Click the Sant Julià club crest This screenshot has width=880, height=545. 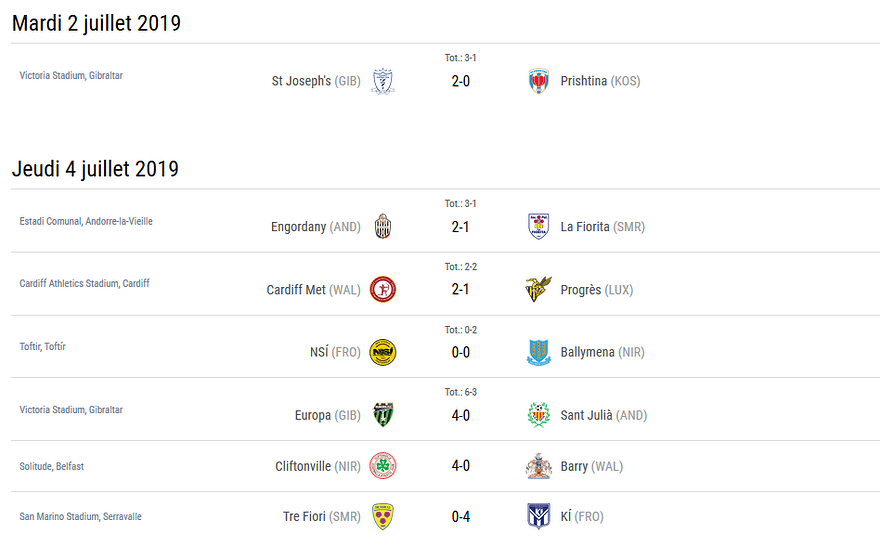pyautogui.click(x=539, y=415)
